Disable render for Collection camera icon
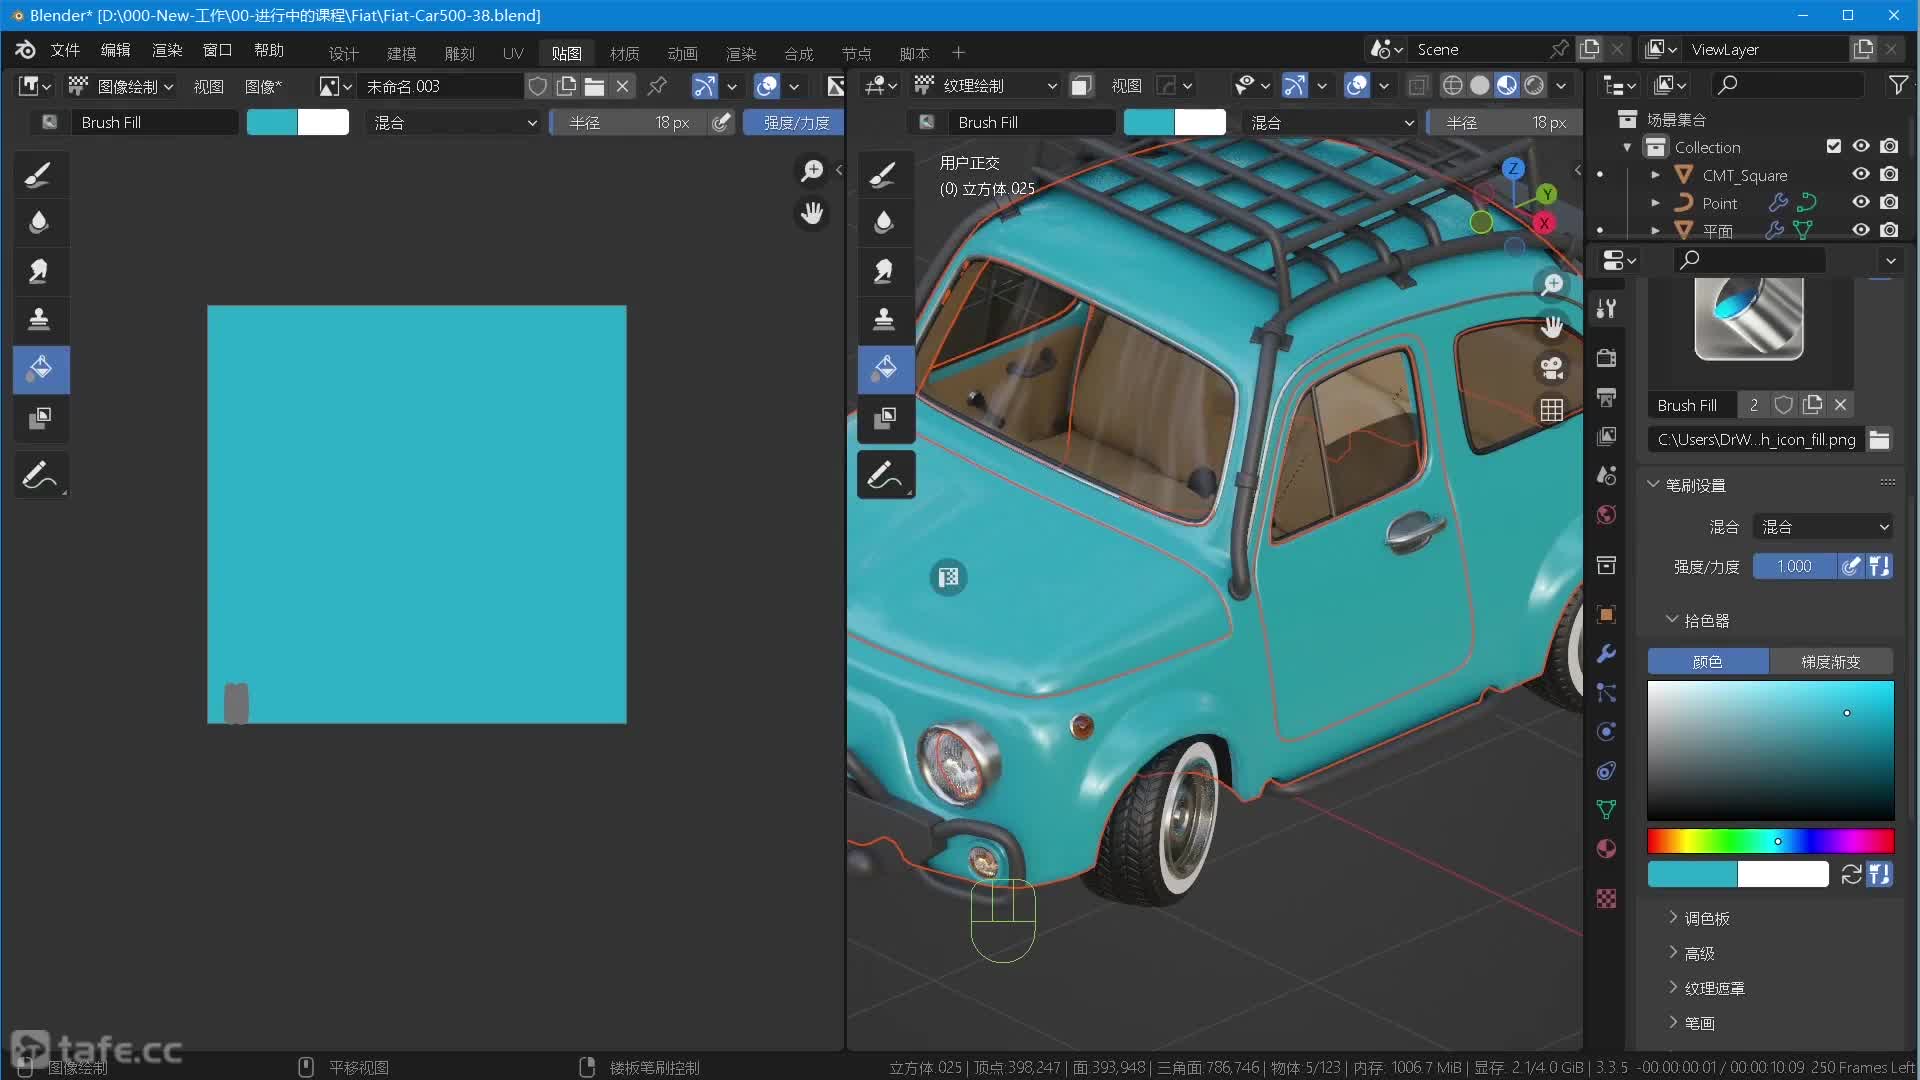The image size is (1920, 1080). click(1889, 147)
